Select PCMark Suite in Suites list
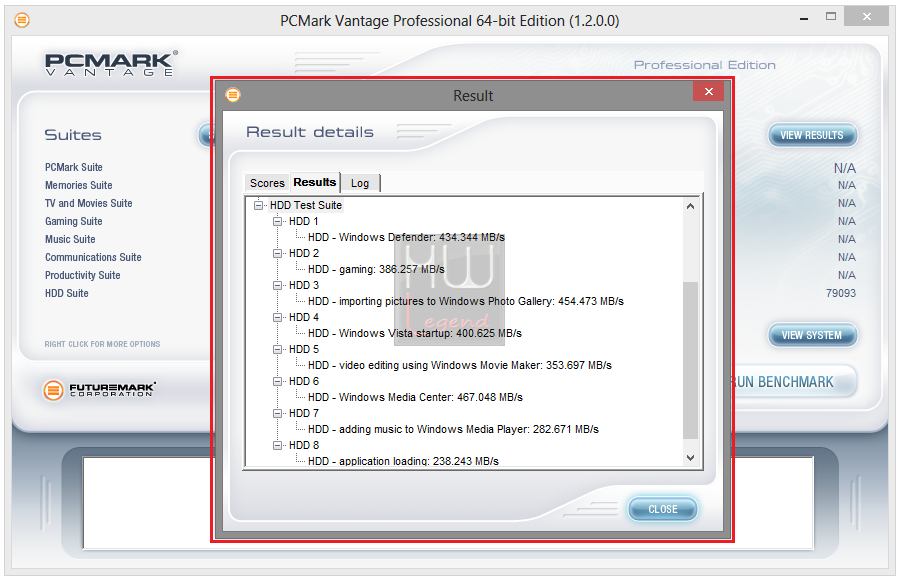 pos(74,167)
